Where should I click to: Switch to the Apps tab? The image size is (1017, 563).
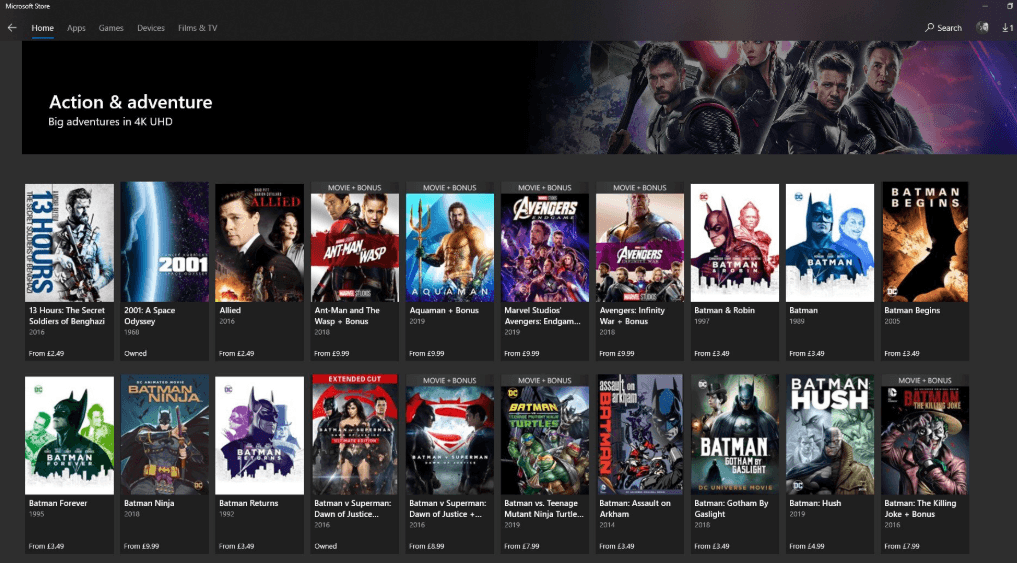(77, 28)
